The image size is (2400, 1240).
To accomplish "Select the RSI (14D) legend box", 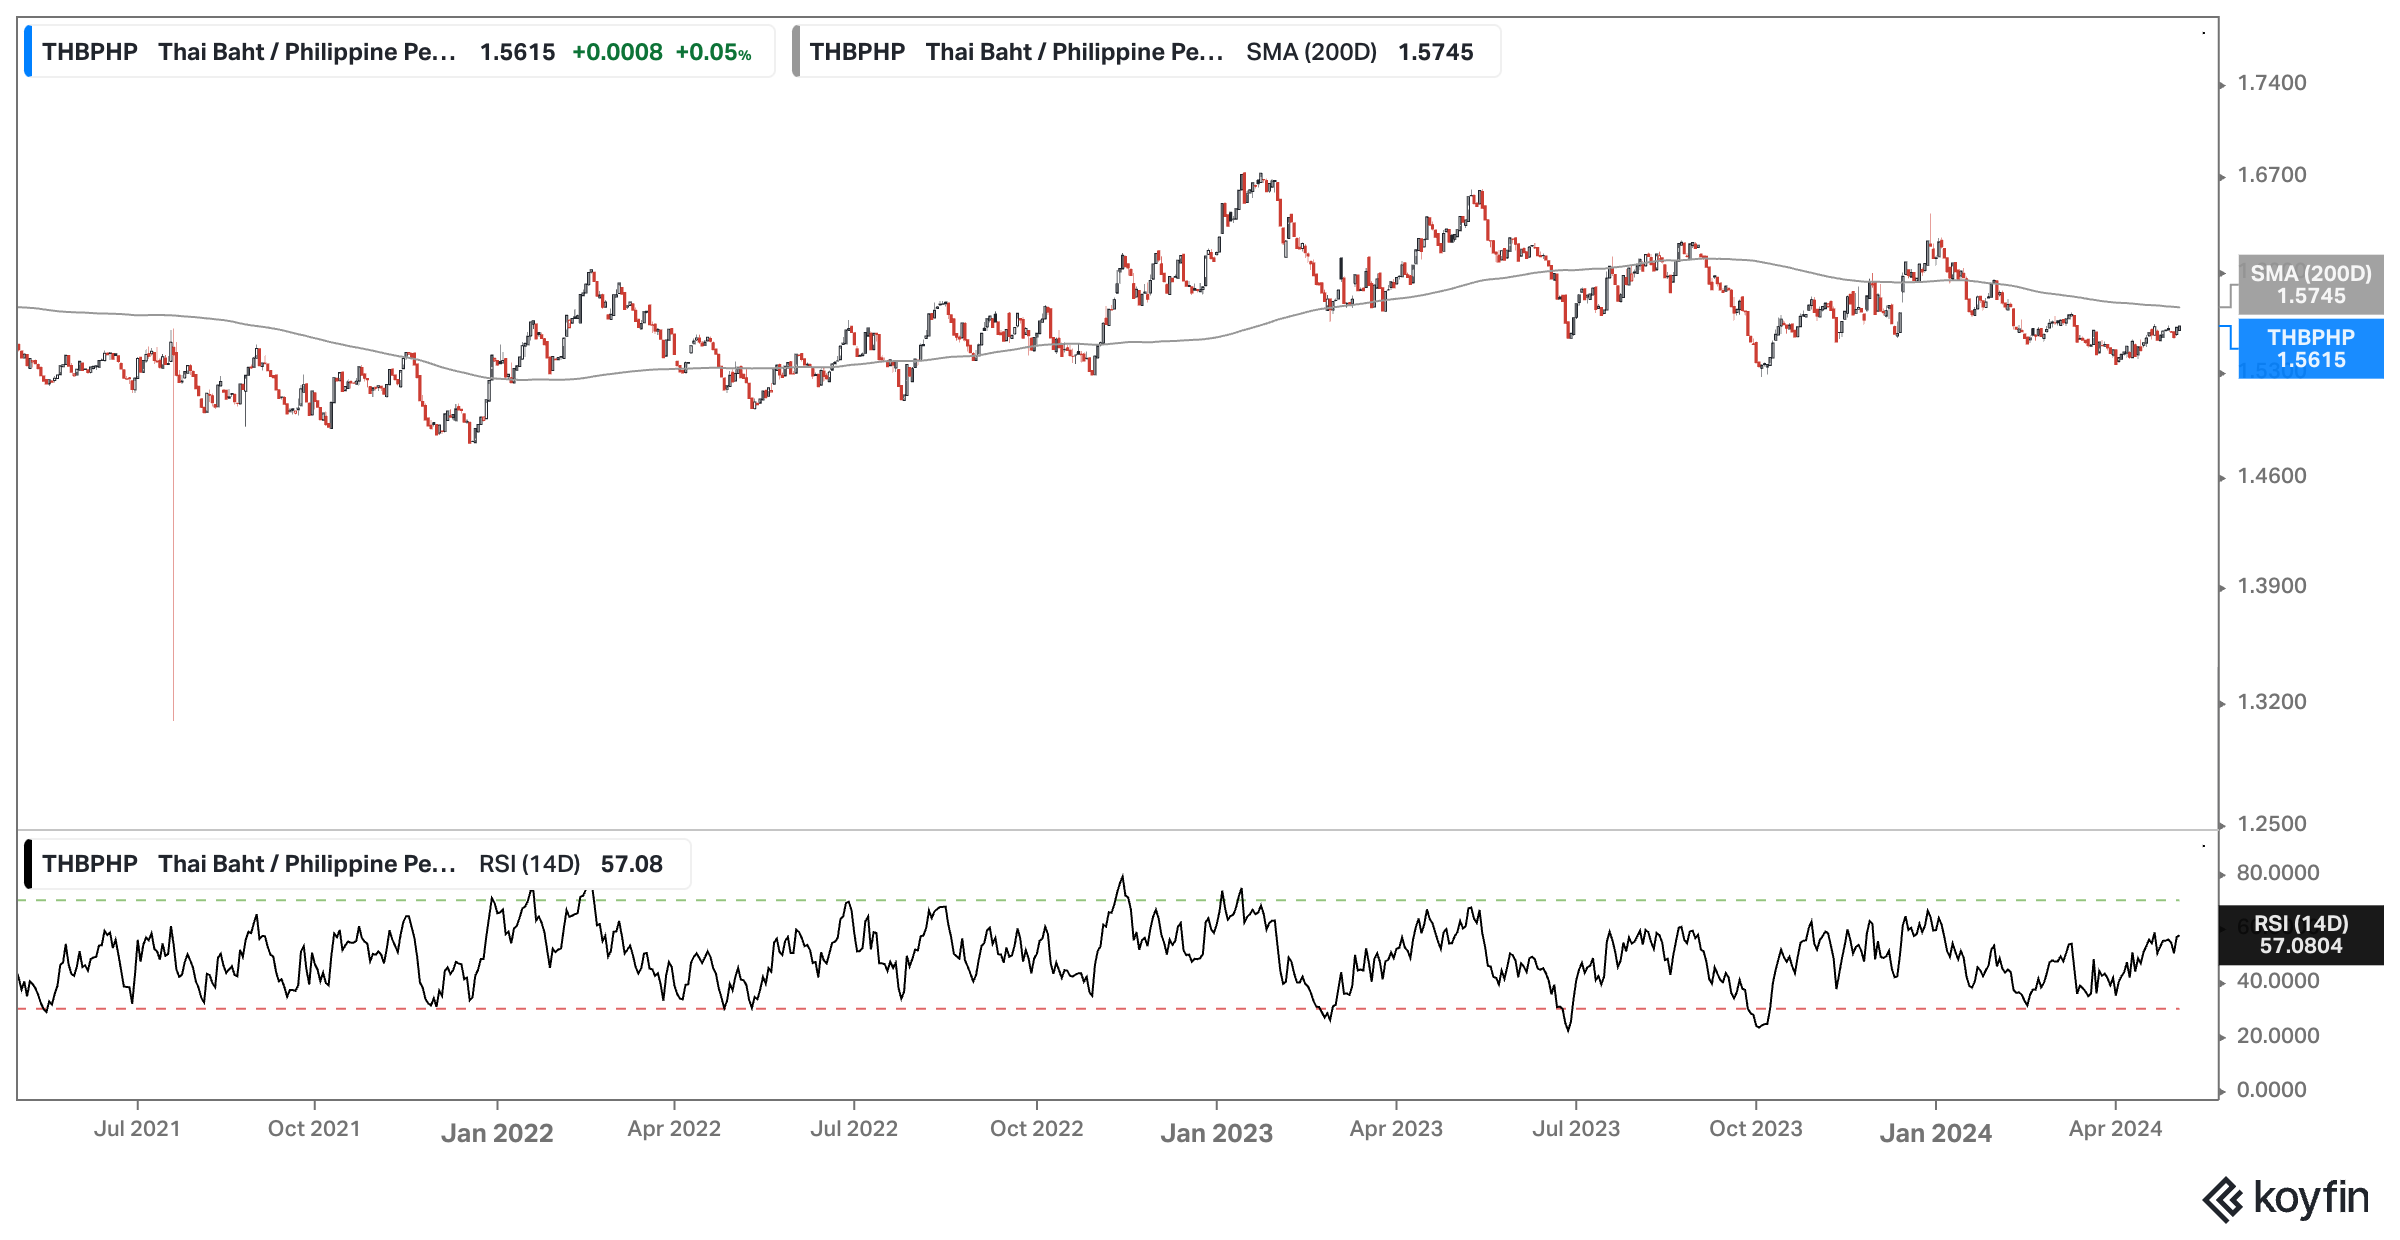I will 356,864.
